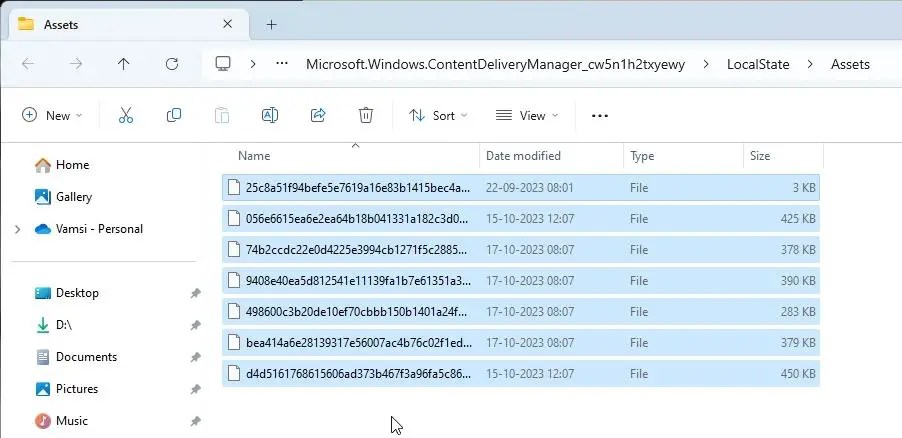Viewport: 902px width, 438px height.
Task: Refresh the current folder view
Action: 171,64
